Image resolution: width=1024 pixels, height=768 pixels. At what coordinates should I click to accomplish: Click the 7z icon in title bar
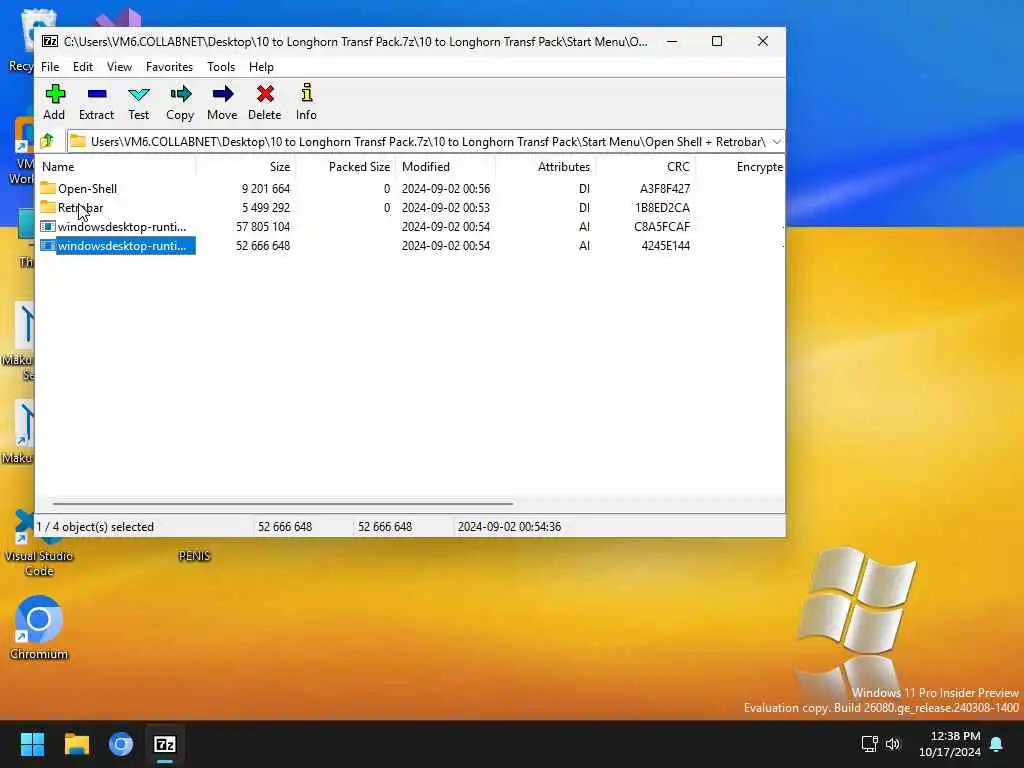[50, 41]
